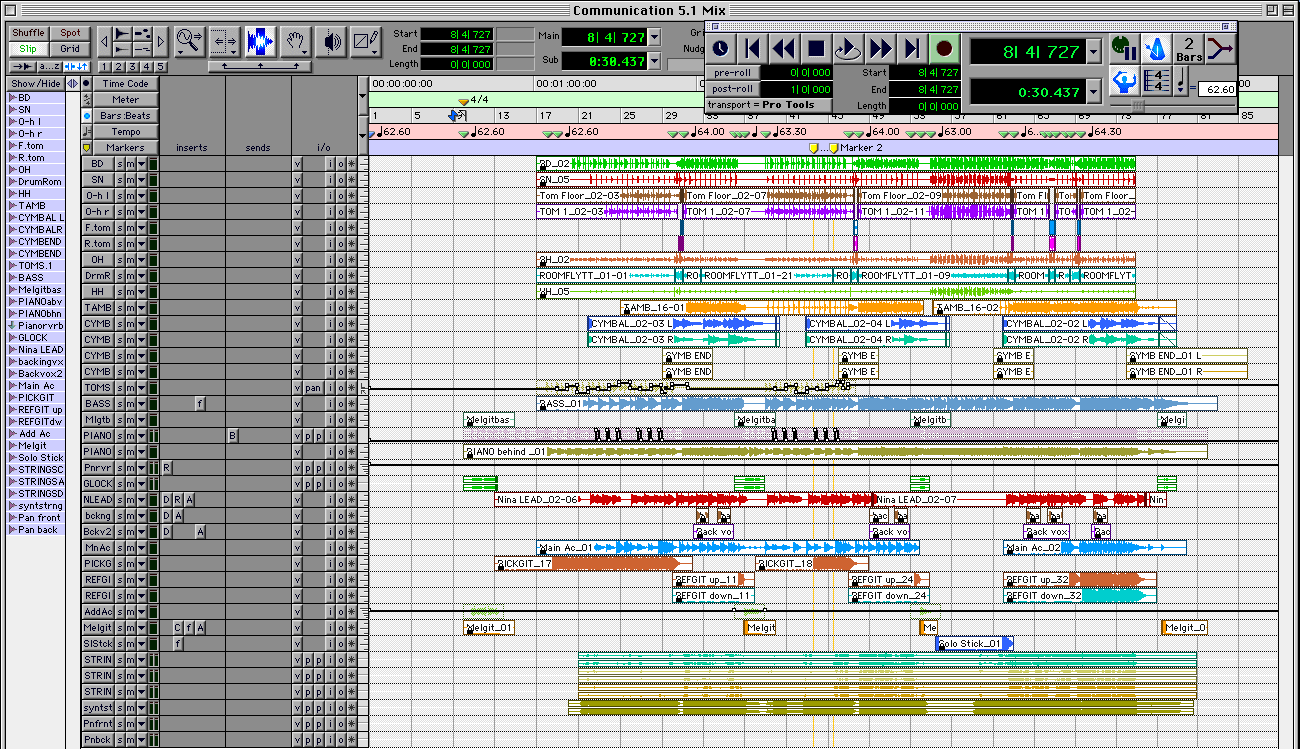Open the Main counter format dropdown
1300x749 pixels.
[x=654, y=37]
